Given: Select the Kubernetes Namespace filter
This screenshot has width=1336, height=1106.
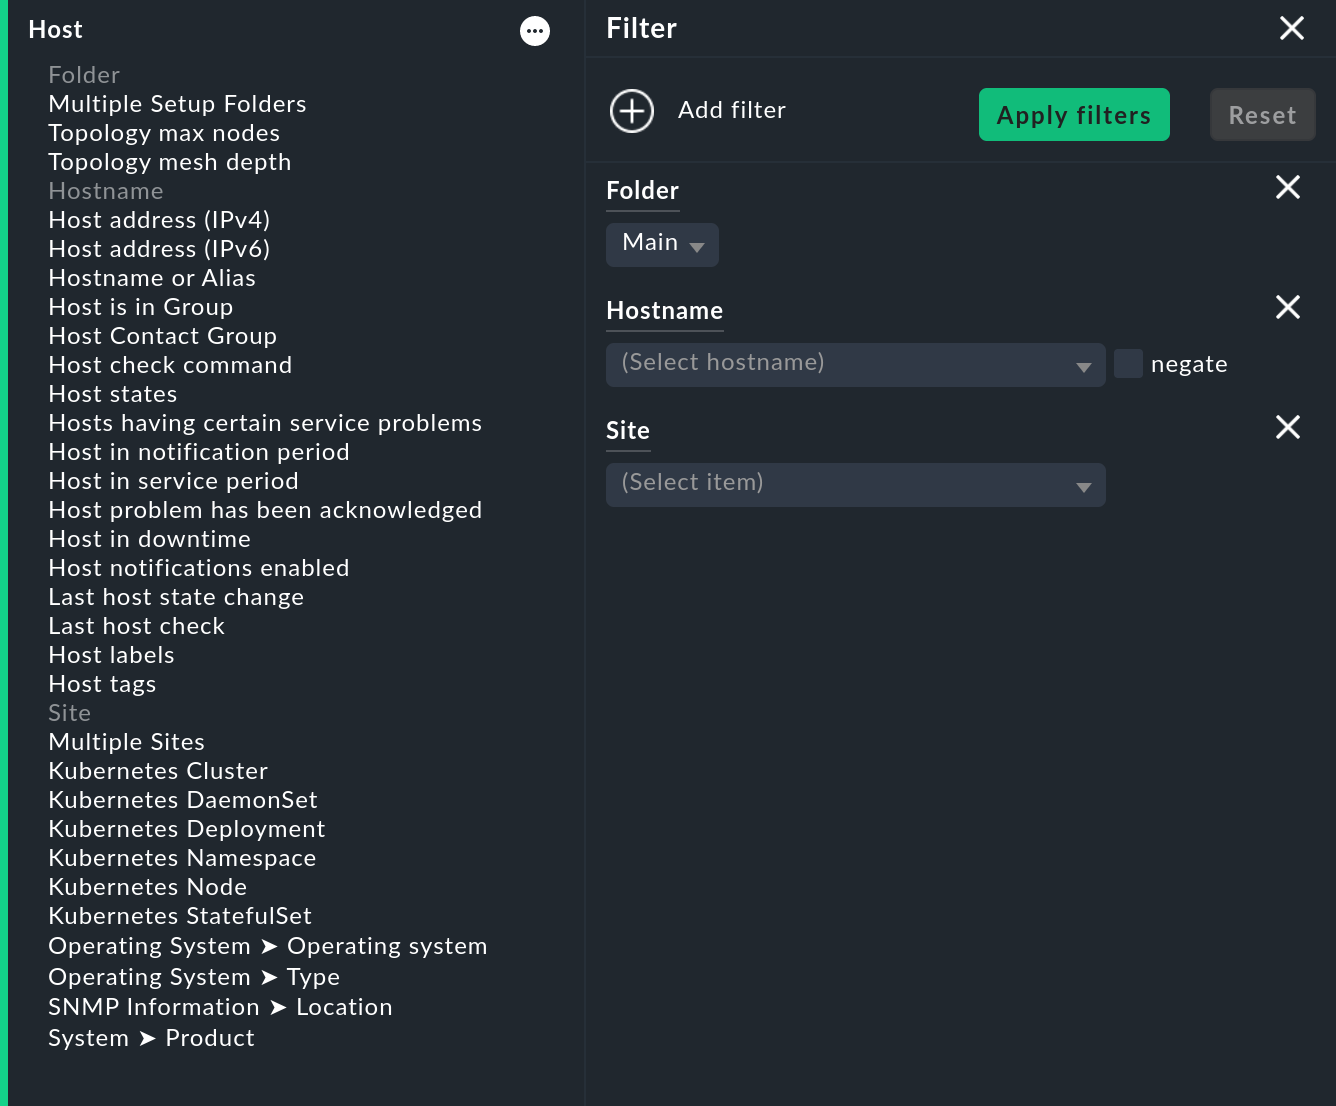Looking at the screenshot, I should click(x=182, y=858).
